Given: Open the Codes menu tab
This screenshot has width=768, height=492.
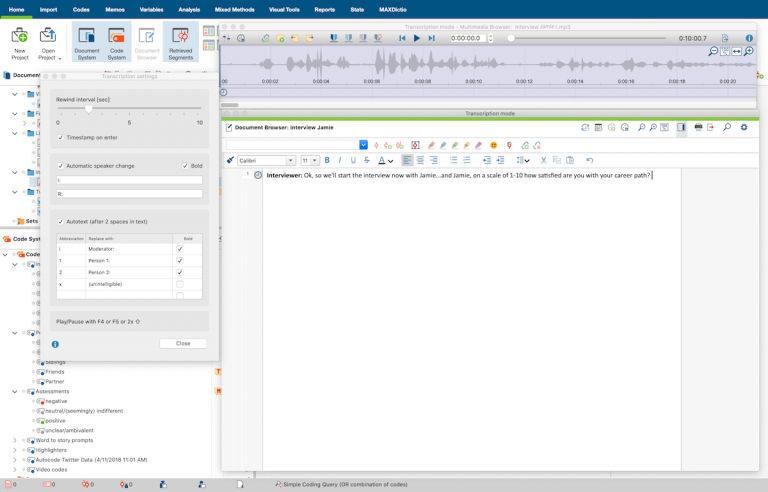Looking at the screenshot, I should point(81,9).
